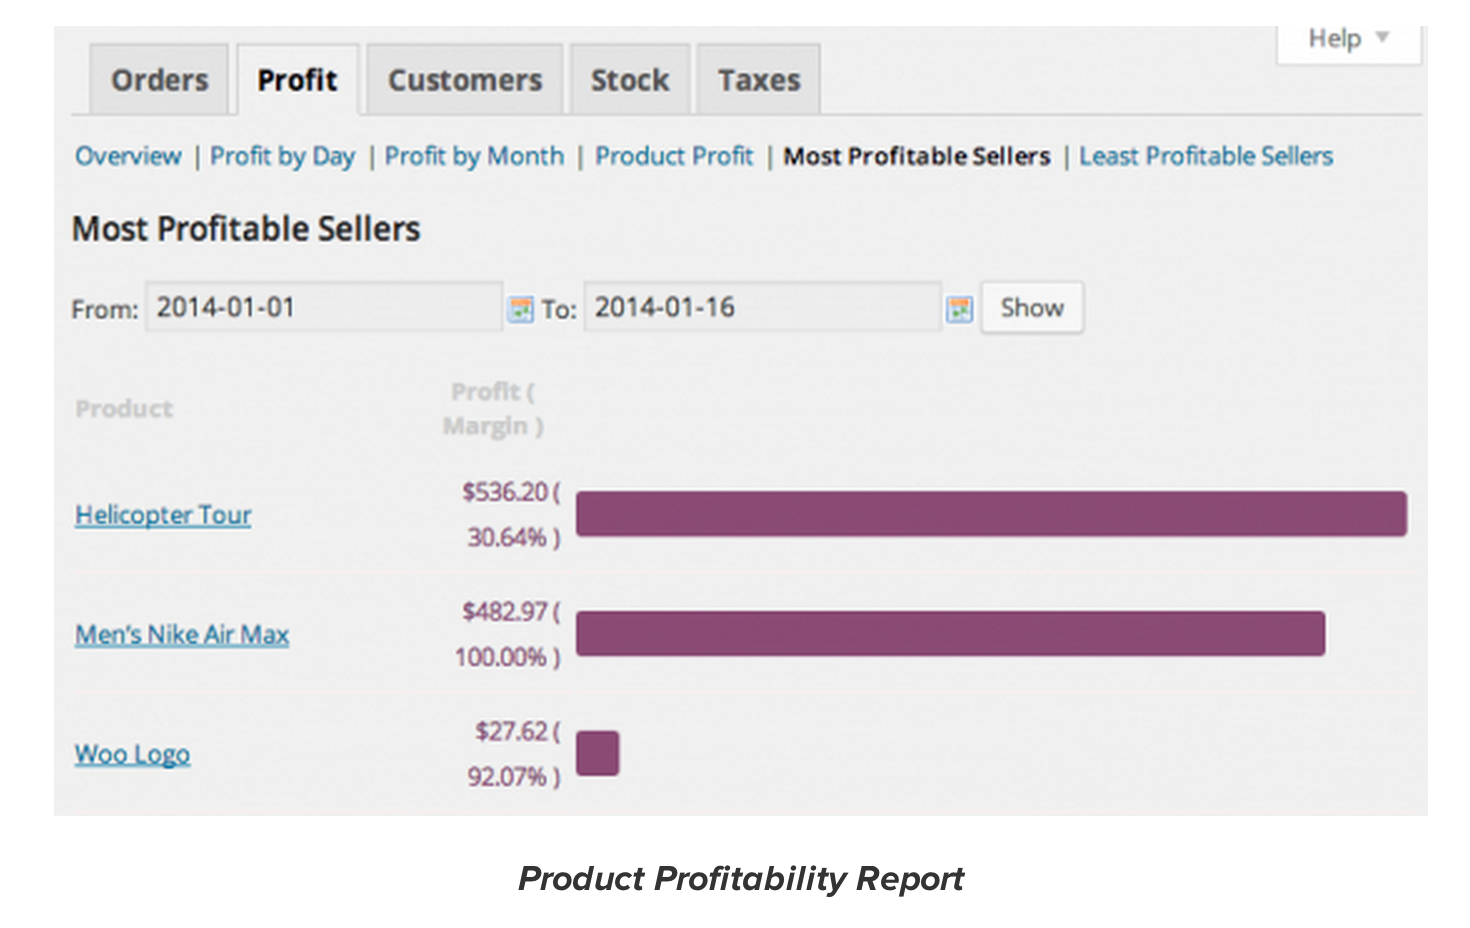Open the Men's Nike Air Max link

point(182,635)
